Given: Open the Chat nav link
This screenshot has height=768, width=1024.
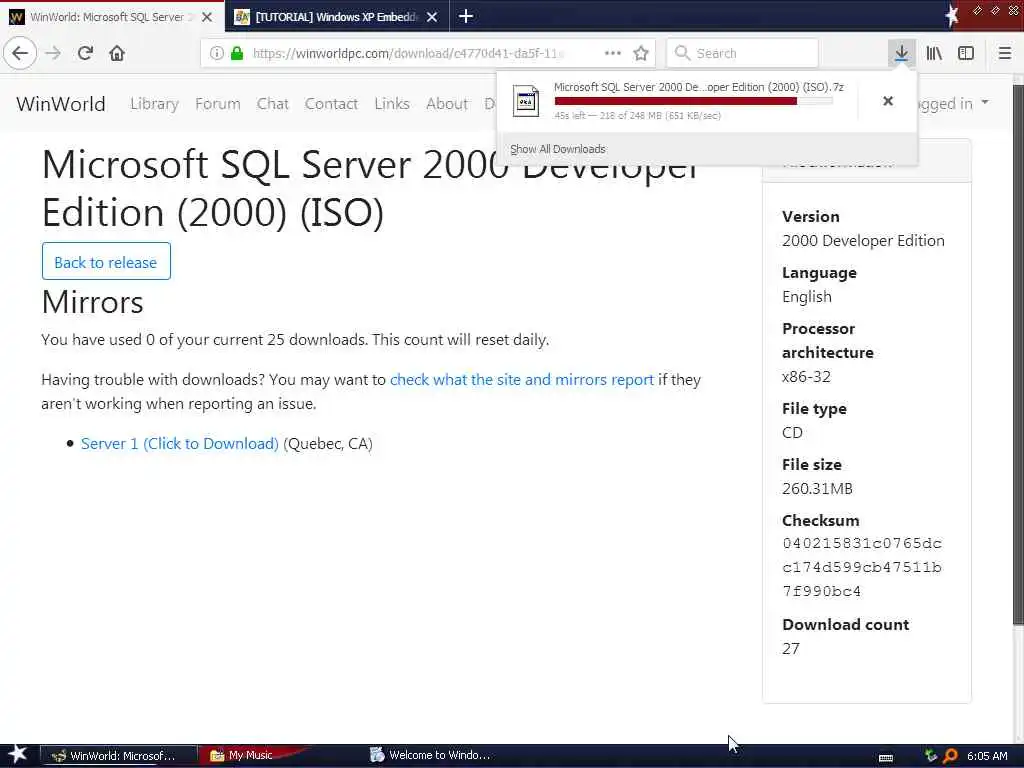Looking at the screenshot, I should [272, 103].
